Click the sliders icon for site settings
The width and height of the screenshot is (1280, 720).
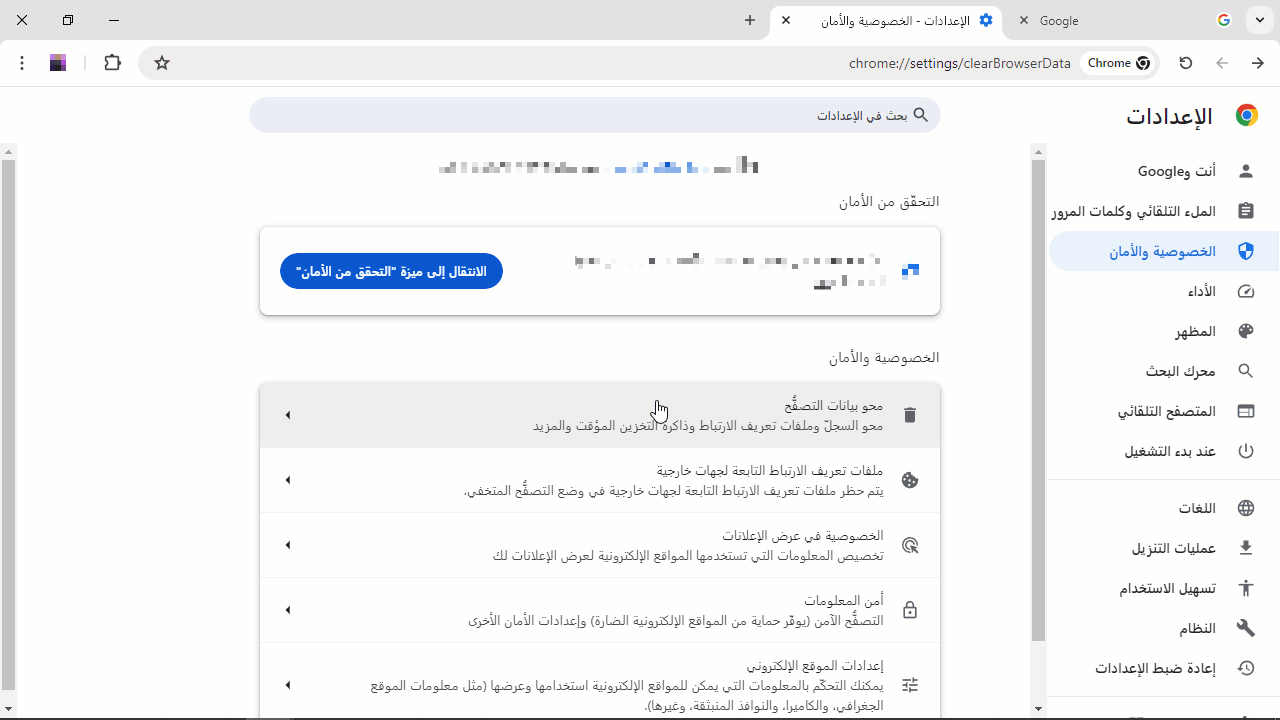tap(910, 685)
